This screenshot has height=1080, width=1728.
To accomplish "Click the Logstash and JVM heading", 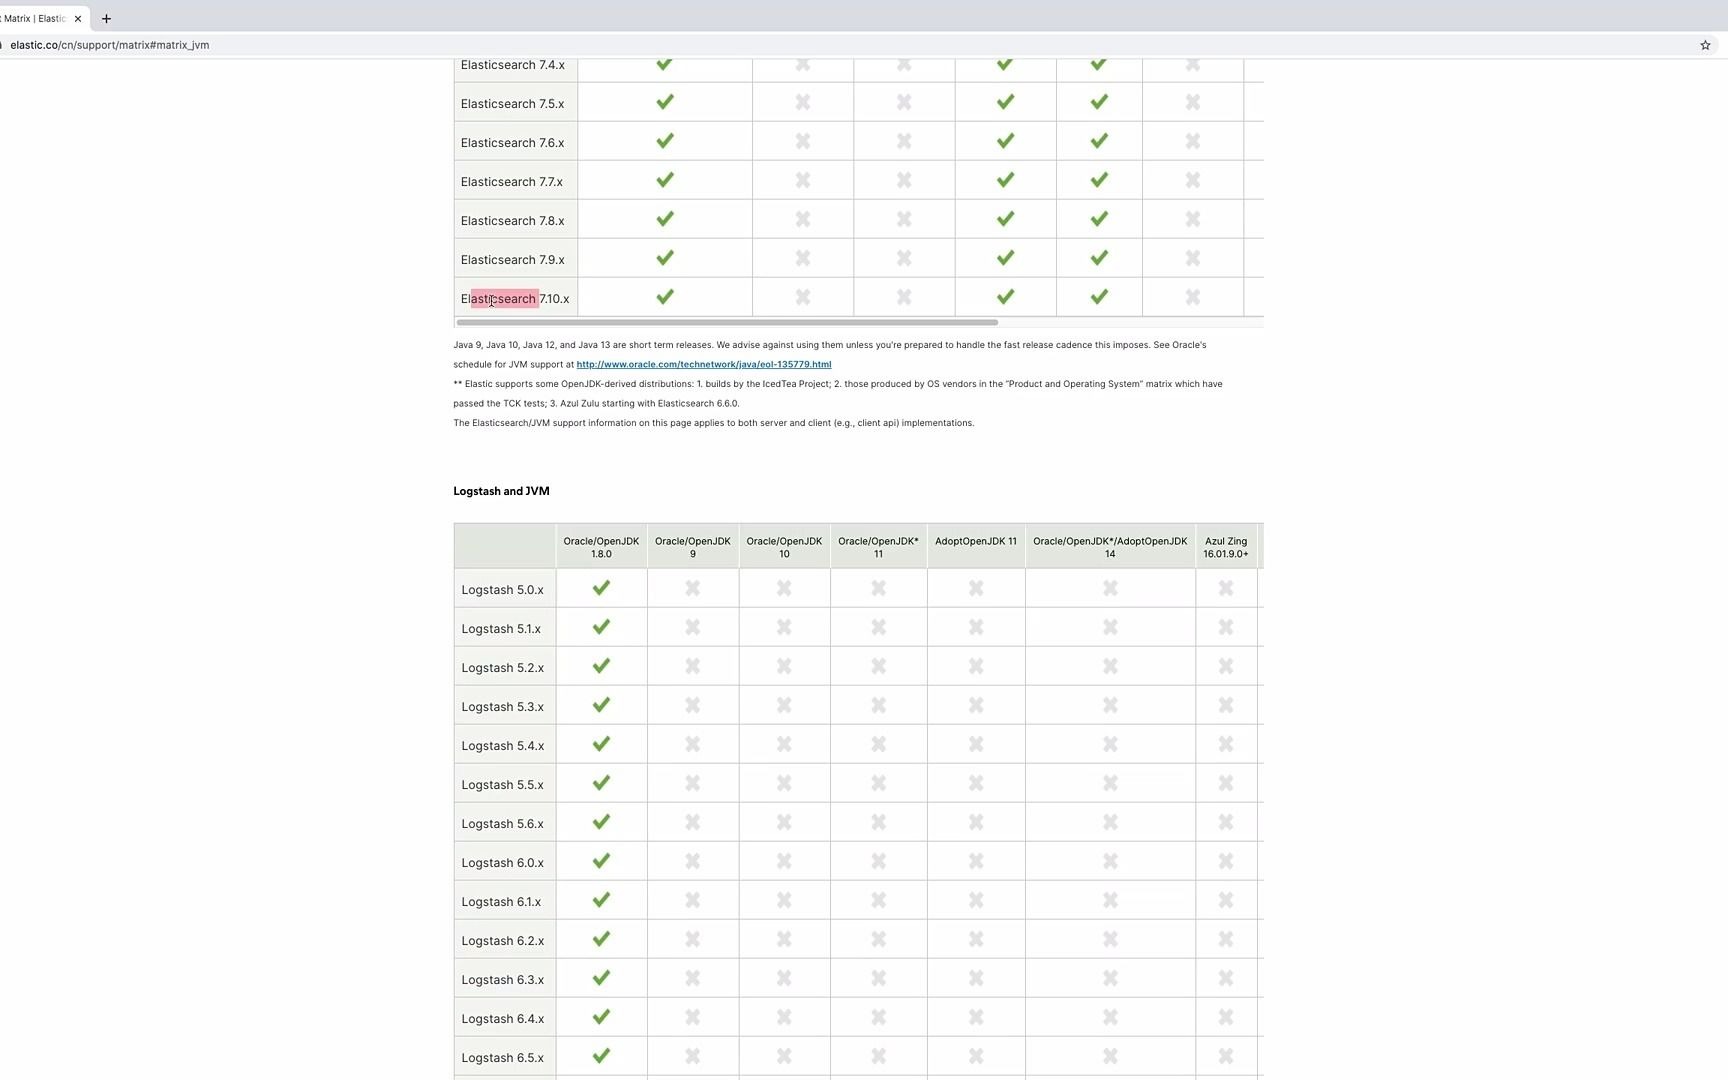I will pyautogui.click(x=501, y=491).
